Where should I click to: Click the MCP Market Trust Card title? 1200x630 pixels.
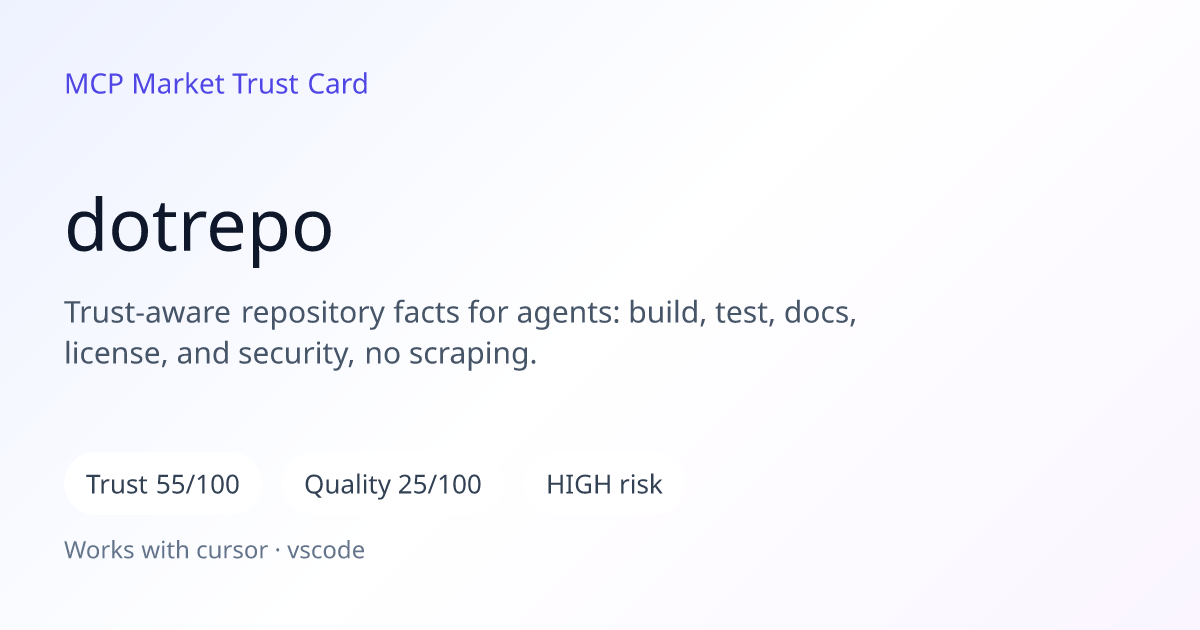click(216, 84)
